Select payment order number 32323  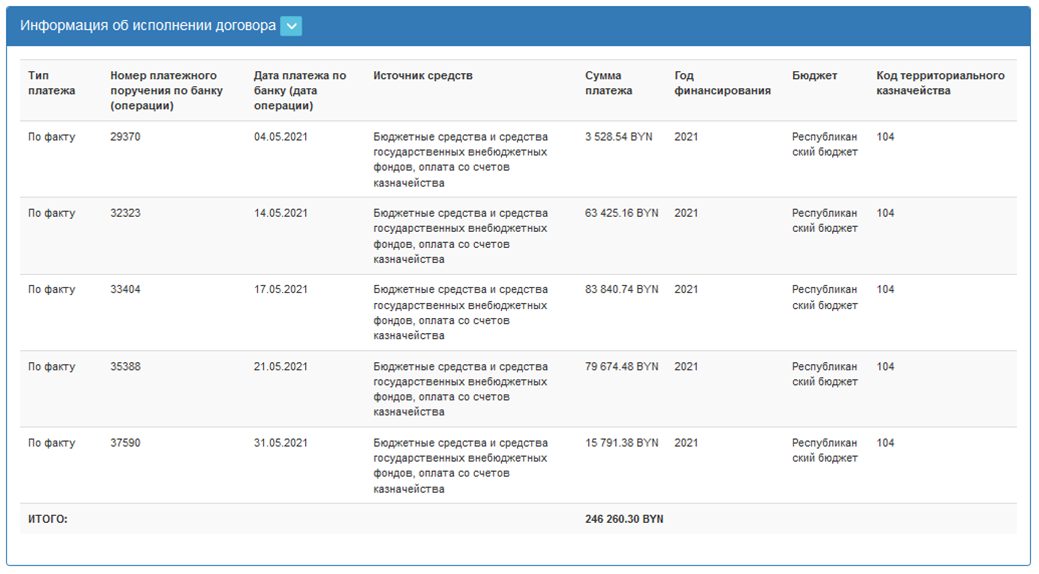(x=125, y=213)
